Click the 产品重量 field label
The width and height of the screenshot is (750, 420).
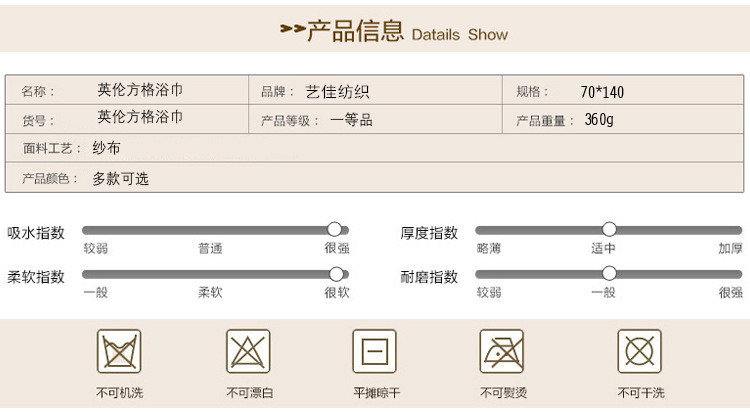pos(545,121)
